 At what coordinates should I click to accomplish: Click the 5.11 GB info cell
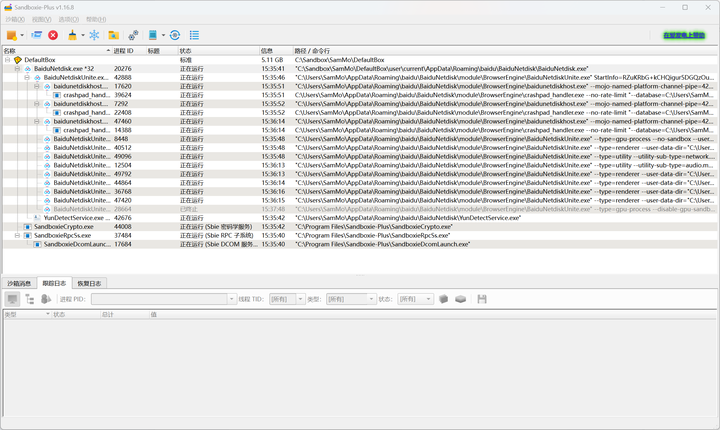click(x=272, y=60)
